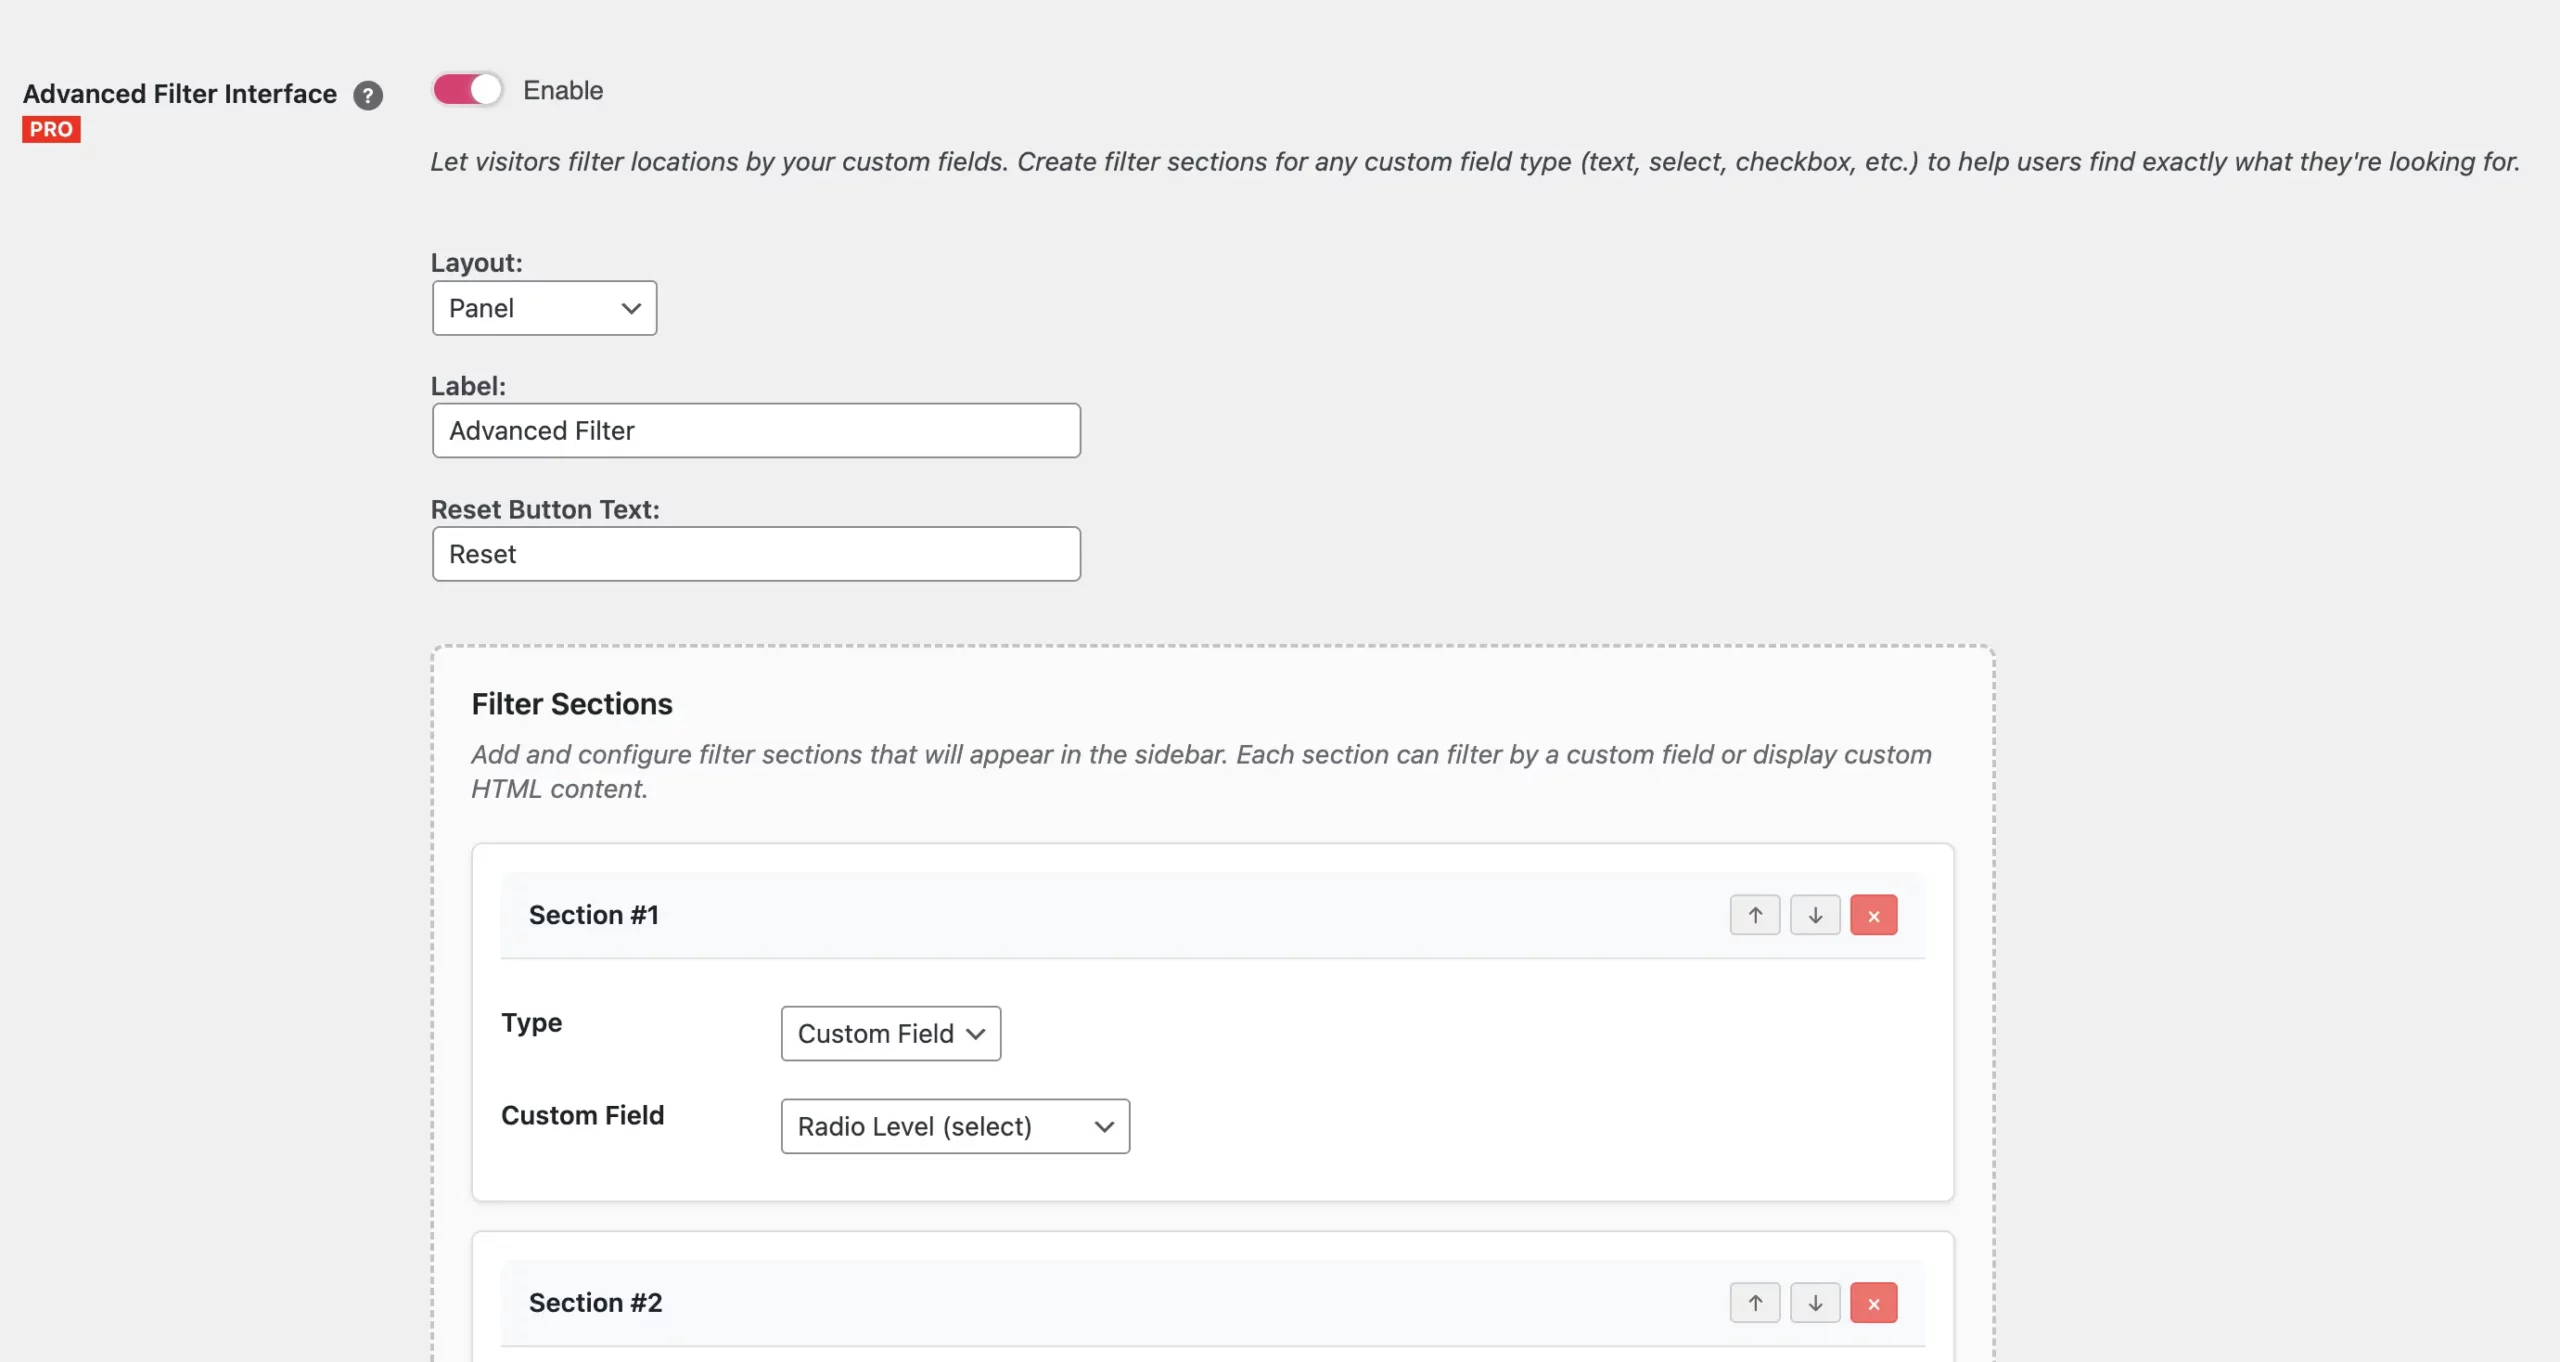Screen dimensions: 2560x1362
Task: Move Section #2 up with arrow
Action: (1754, 1303)
